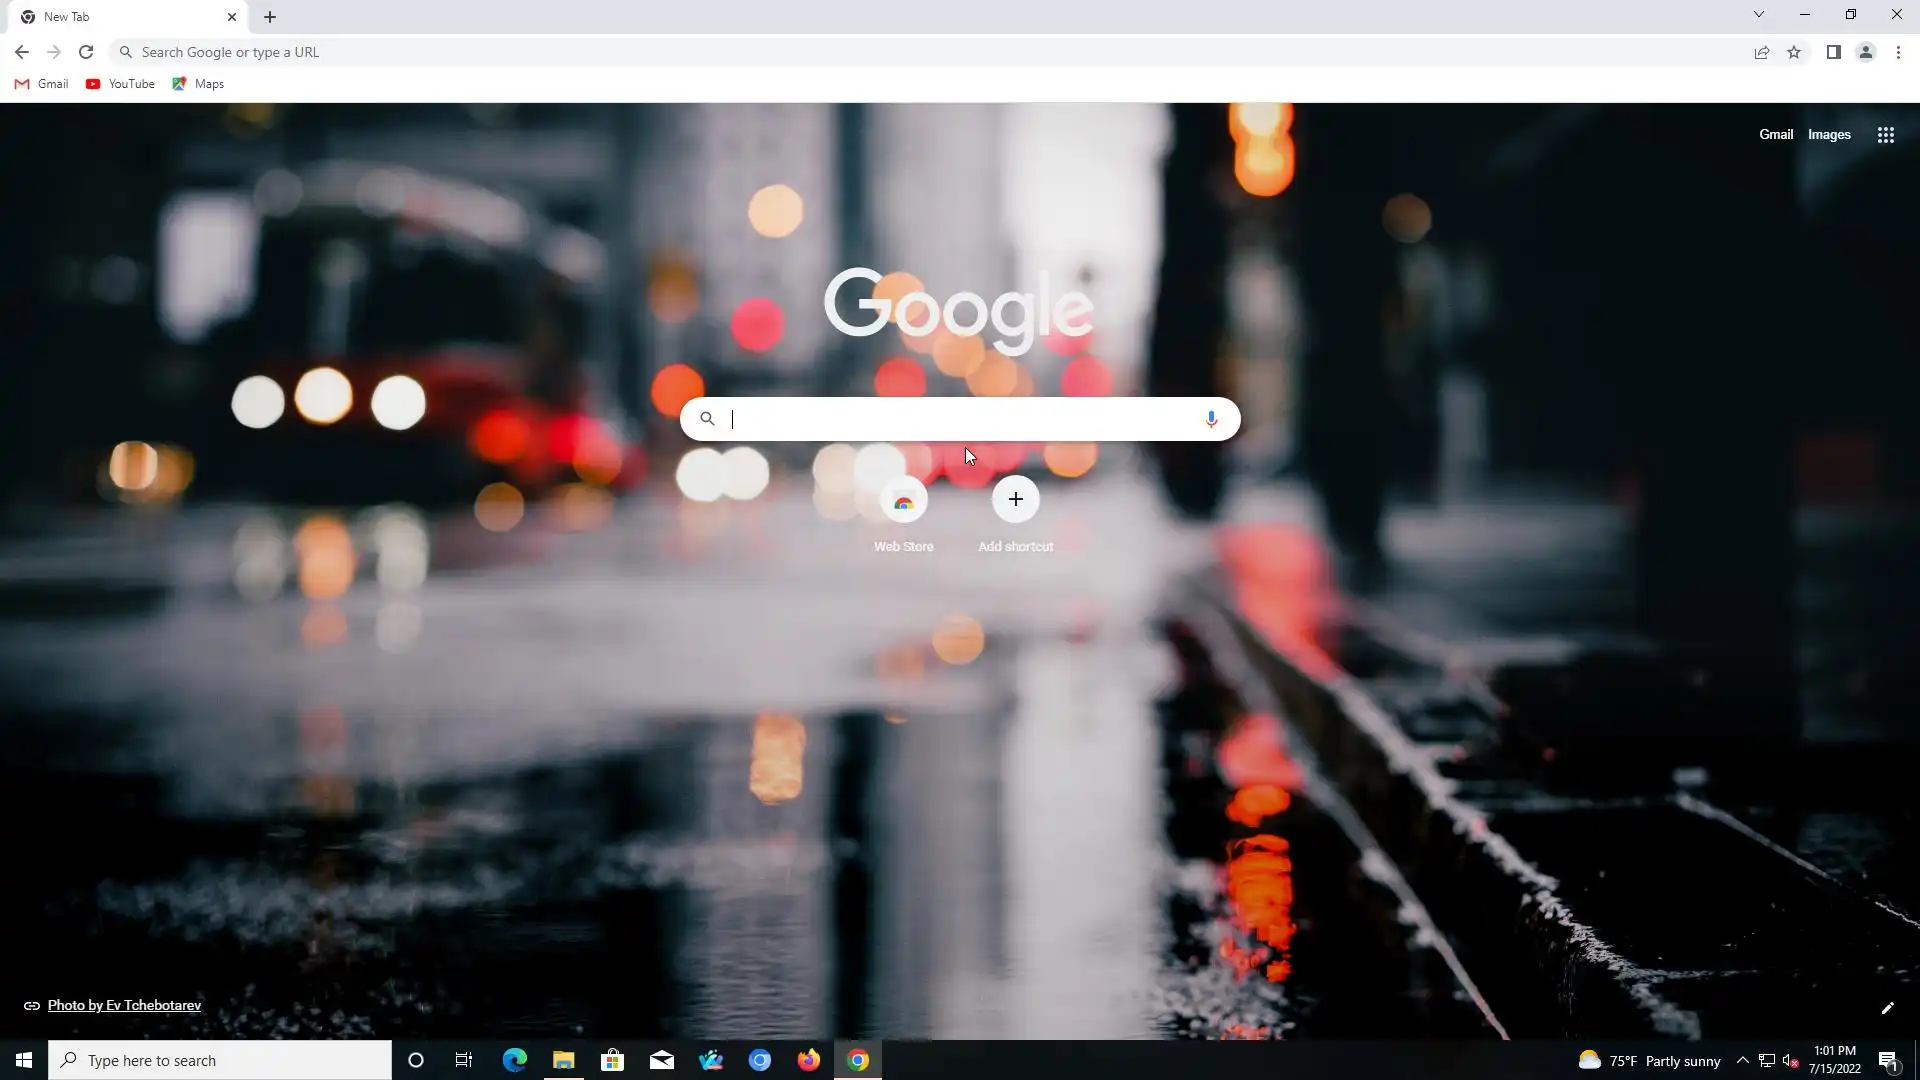Screen dimensions: 1920x1080
Task: Launch Firefox from the taskbar
Action: point(808,1060)
